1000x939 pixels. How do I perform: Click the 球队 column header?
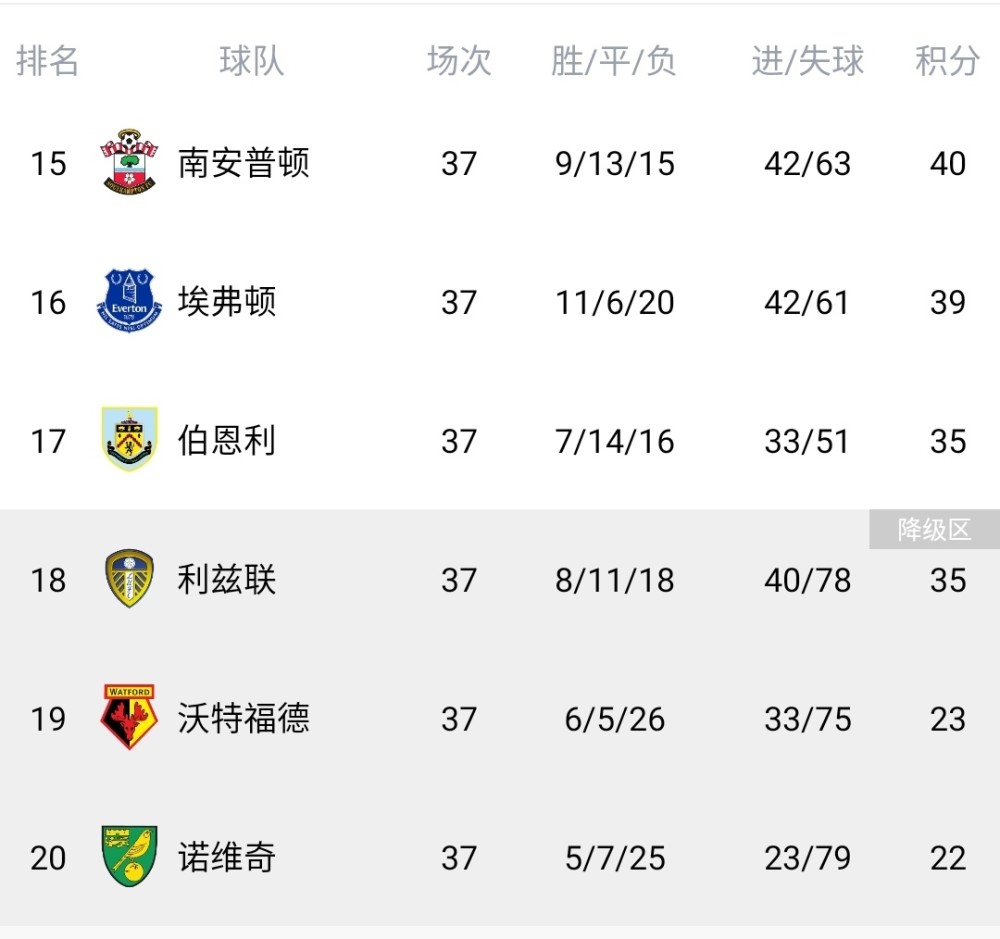pos(252,61)
